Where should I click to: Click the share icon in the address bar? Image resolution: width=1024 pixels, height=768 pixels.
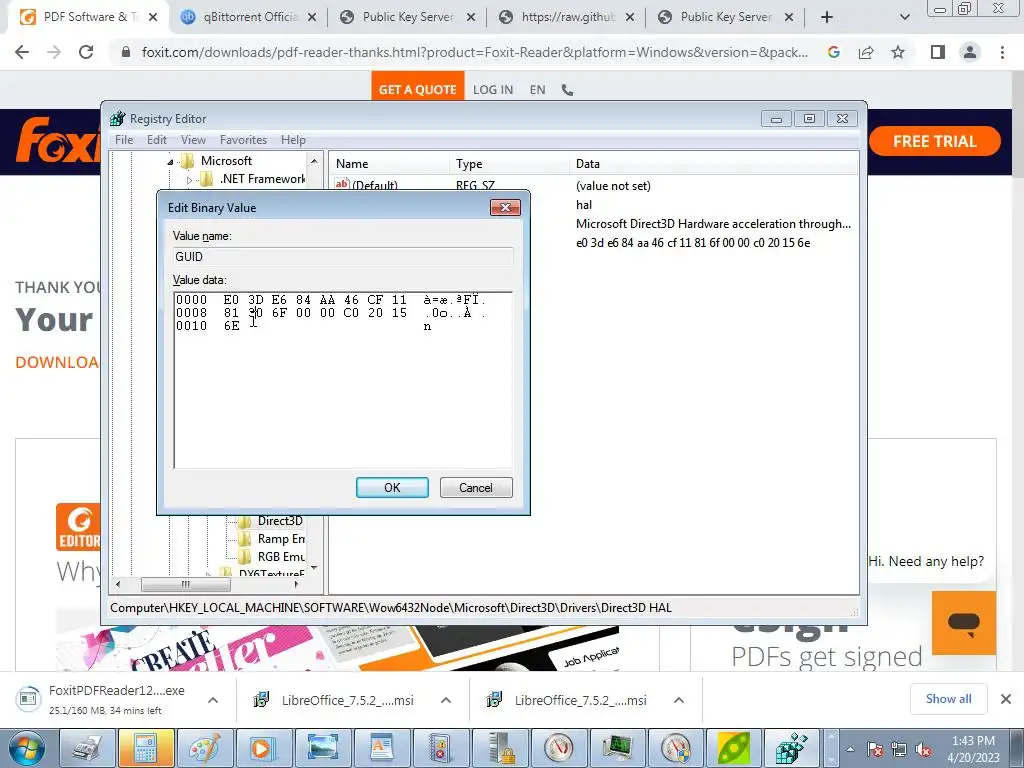[x=866, y=52]
